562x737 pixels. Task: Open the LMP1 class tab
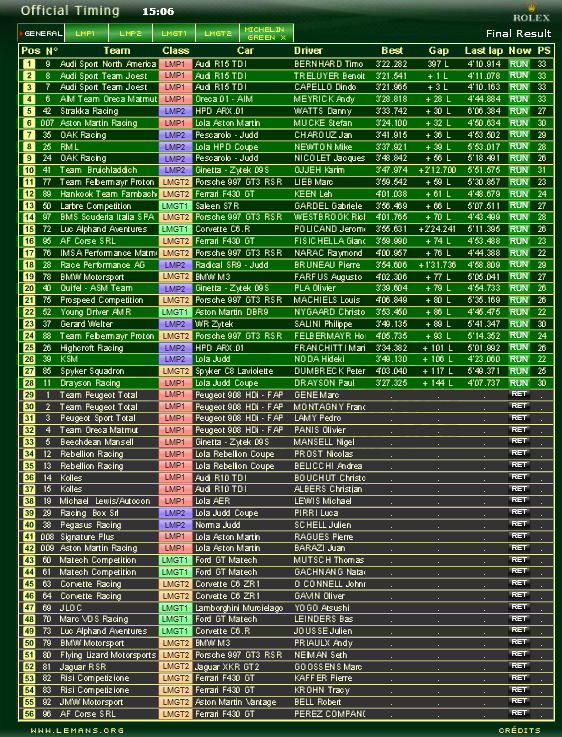click(x=86, y=33)
